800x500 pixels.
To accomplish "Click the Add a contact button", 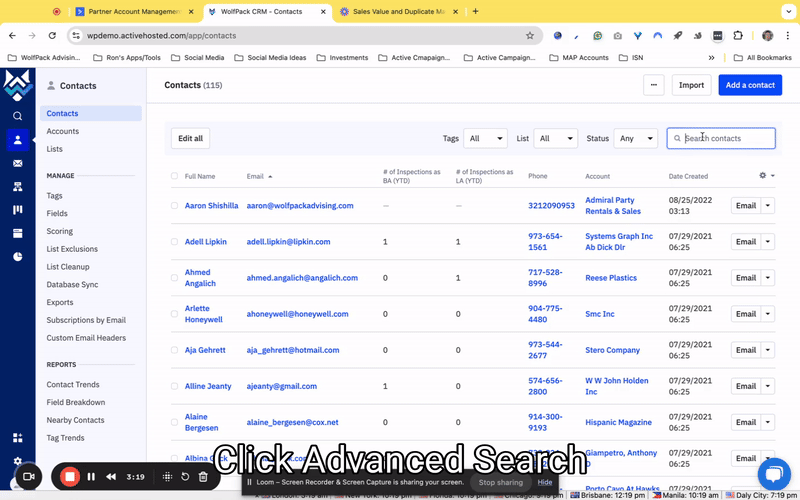I will (750, 85).
